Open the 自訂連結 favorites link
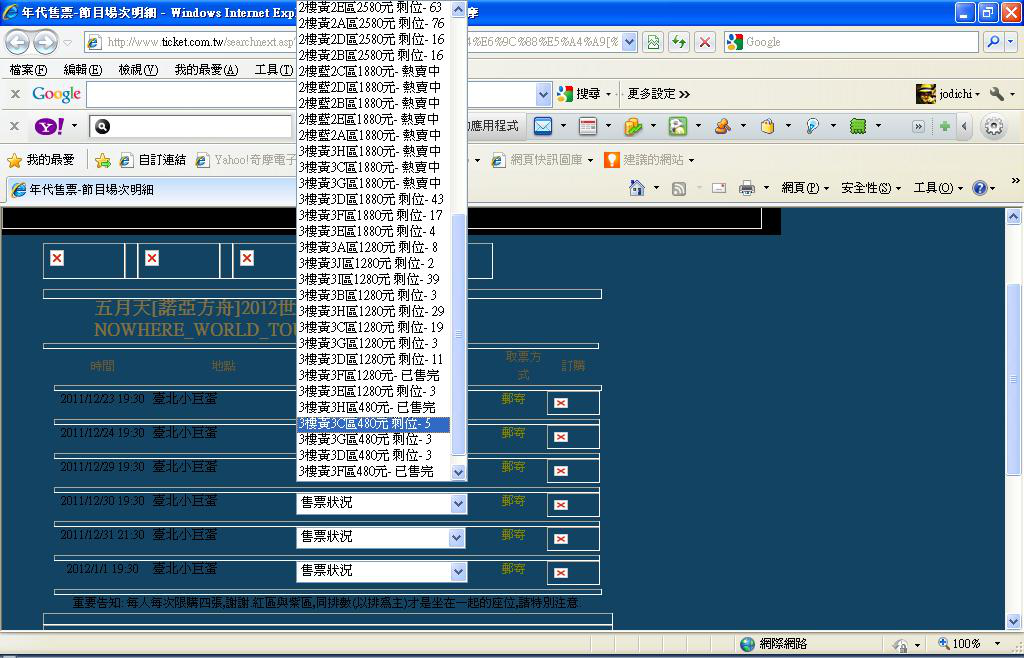 tap(153, 160)
